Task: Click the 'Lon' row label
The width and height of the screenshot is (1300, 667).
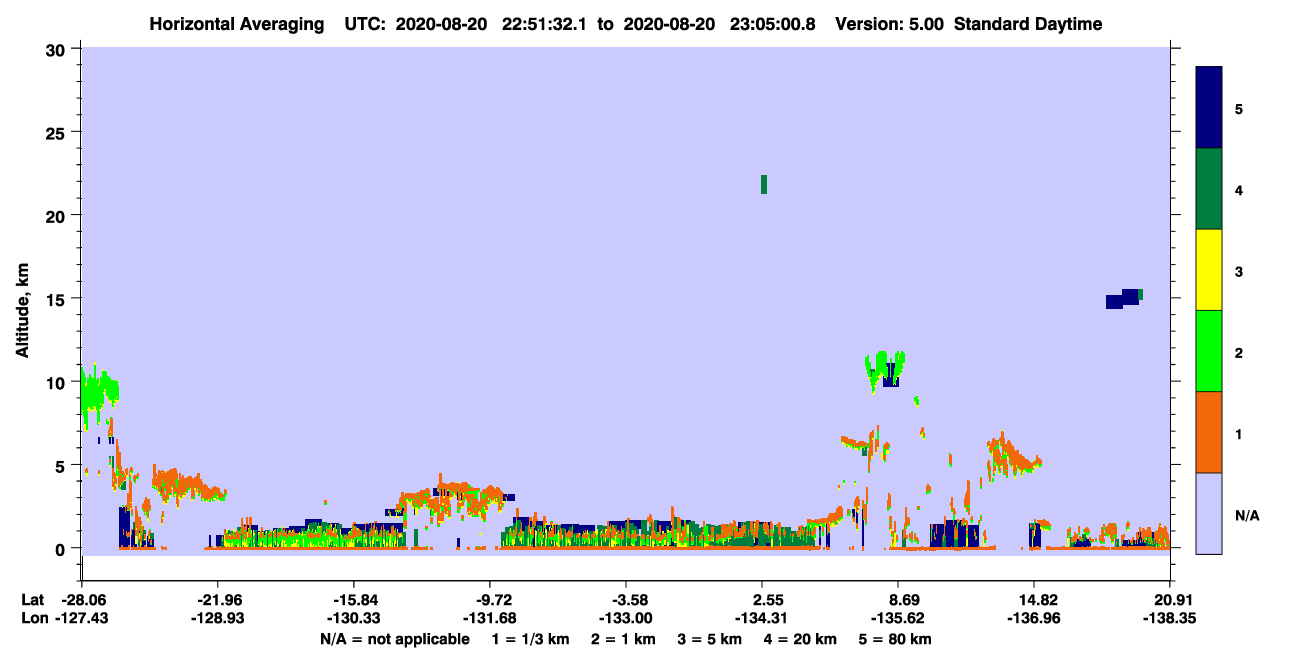Action: [x=33, y=619]
